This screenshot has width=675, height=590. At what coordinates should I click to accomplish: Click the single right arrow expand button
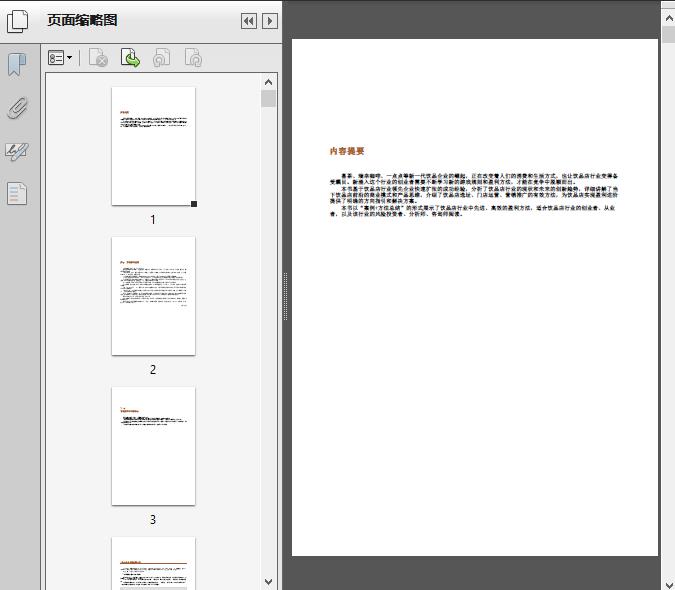(270, 21)
